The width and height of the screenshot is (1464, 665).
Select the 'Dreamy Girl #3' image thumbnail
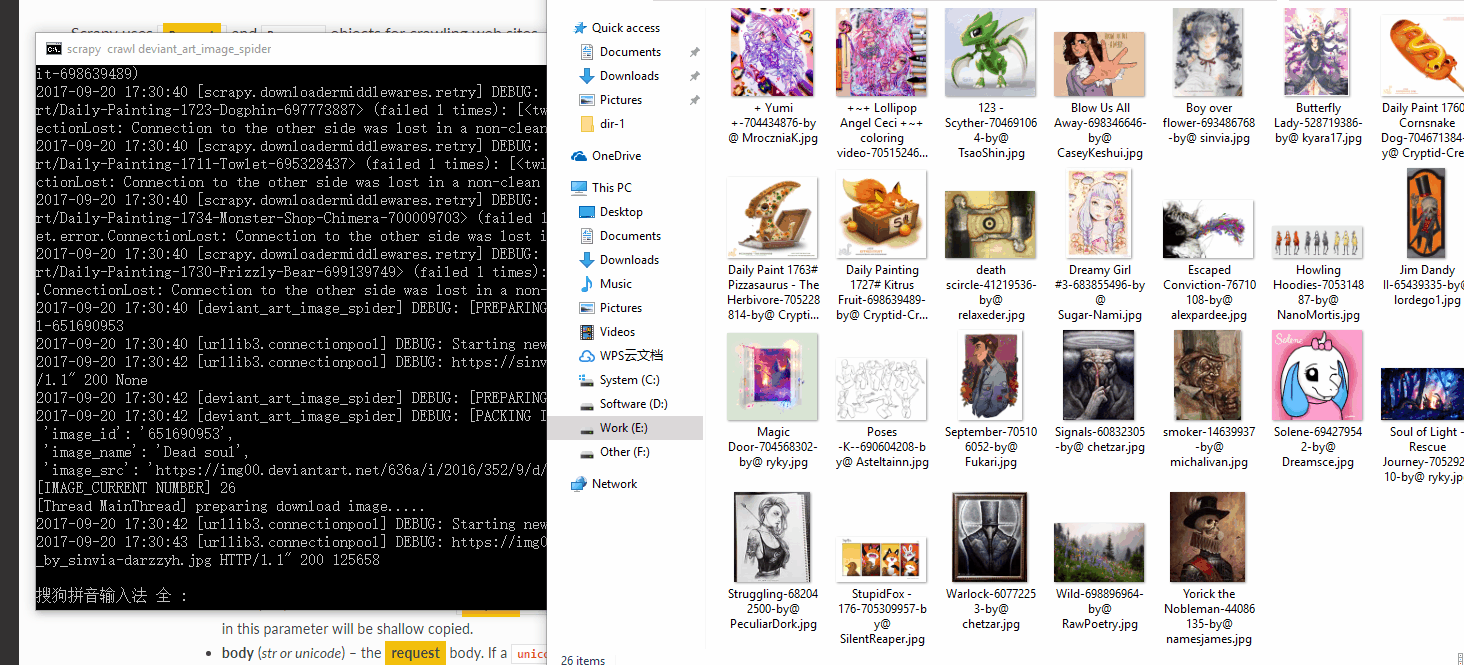[1100, 215]
